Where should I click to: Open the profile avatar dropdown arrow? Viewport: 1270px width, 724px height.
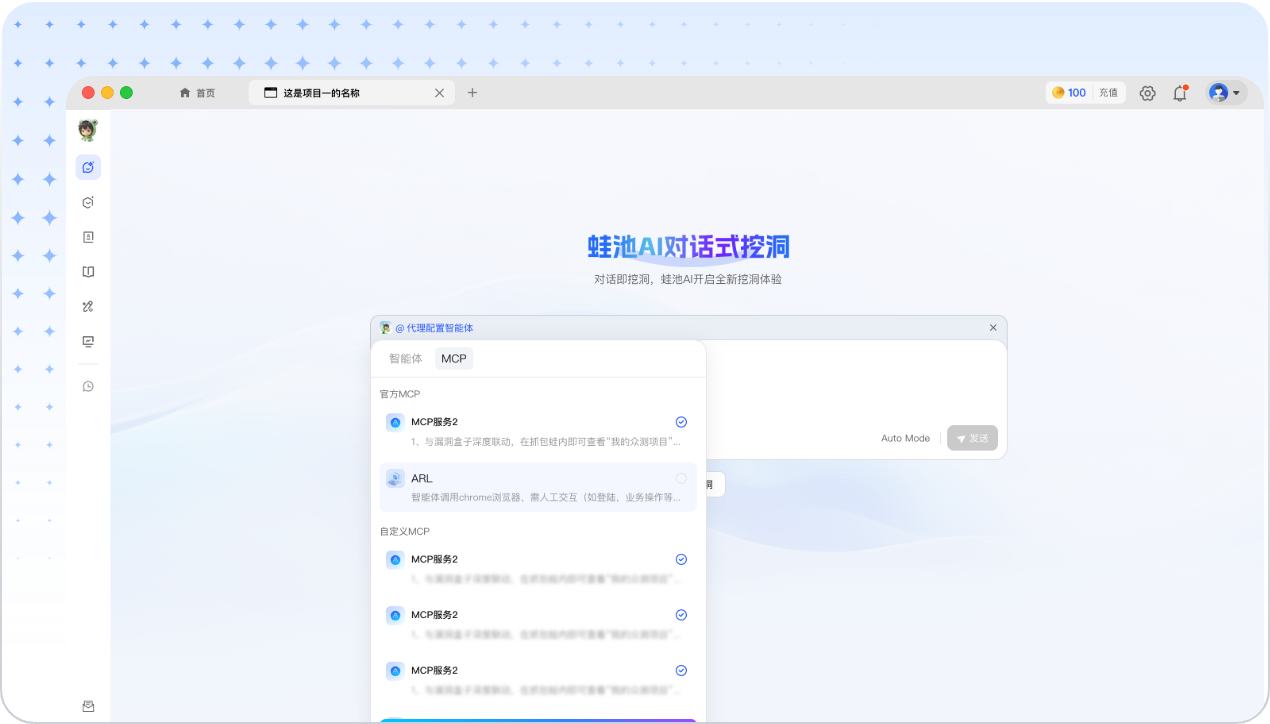[1237, 92]
